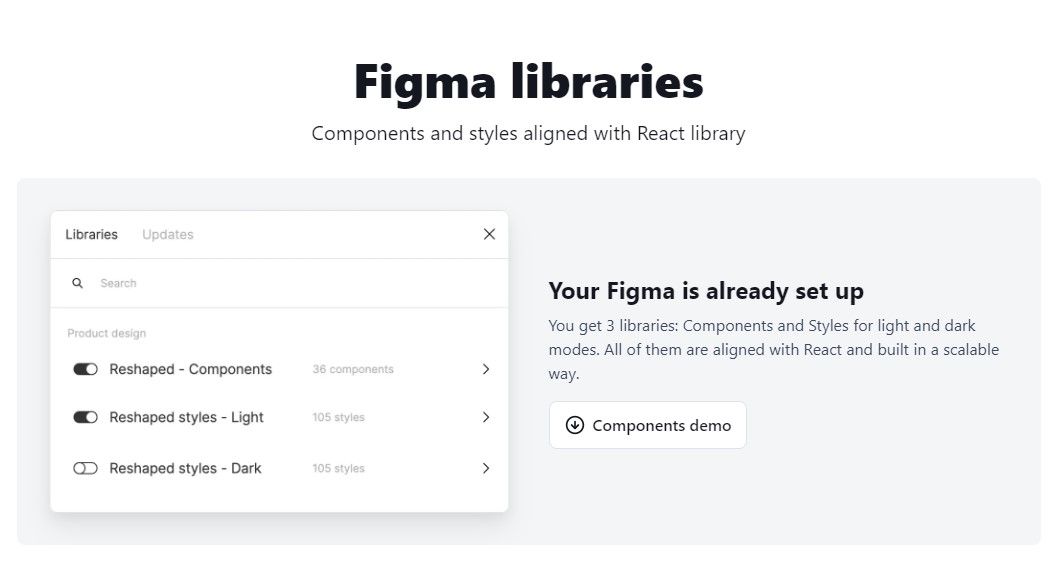Viewport: 1062px width, 561px height.
Task: Select the Reshaped styles - Light label
Action: coord(186,417)
